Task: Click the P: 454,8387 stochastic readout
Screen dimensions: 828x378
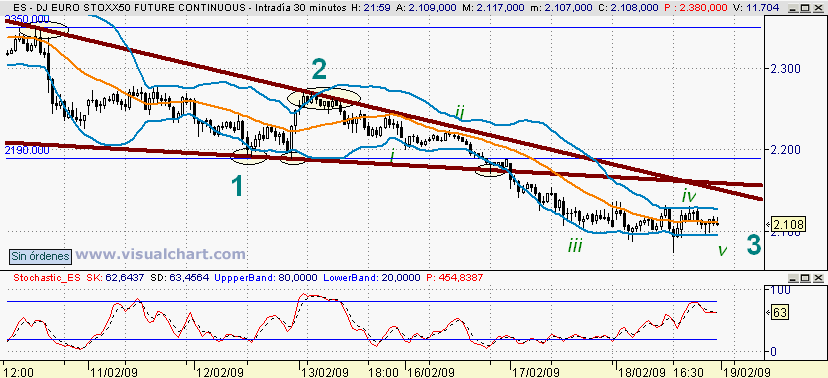Action: coord(454,277)
